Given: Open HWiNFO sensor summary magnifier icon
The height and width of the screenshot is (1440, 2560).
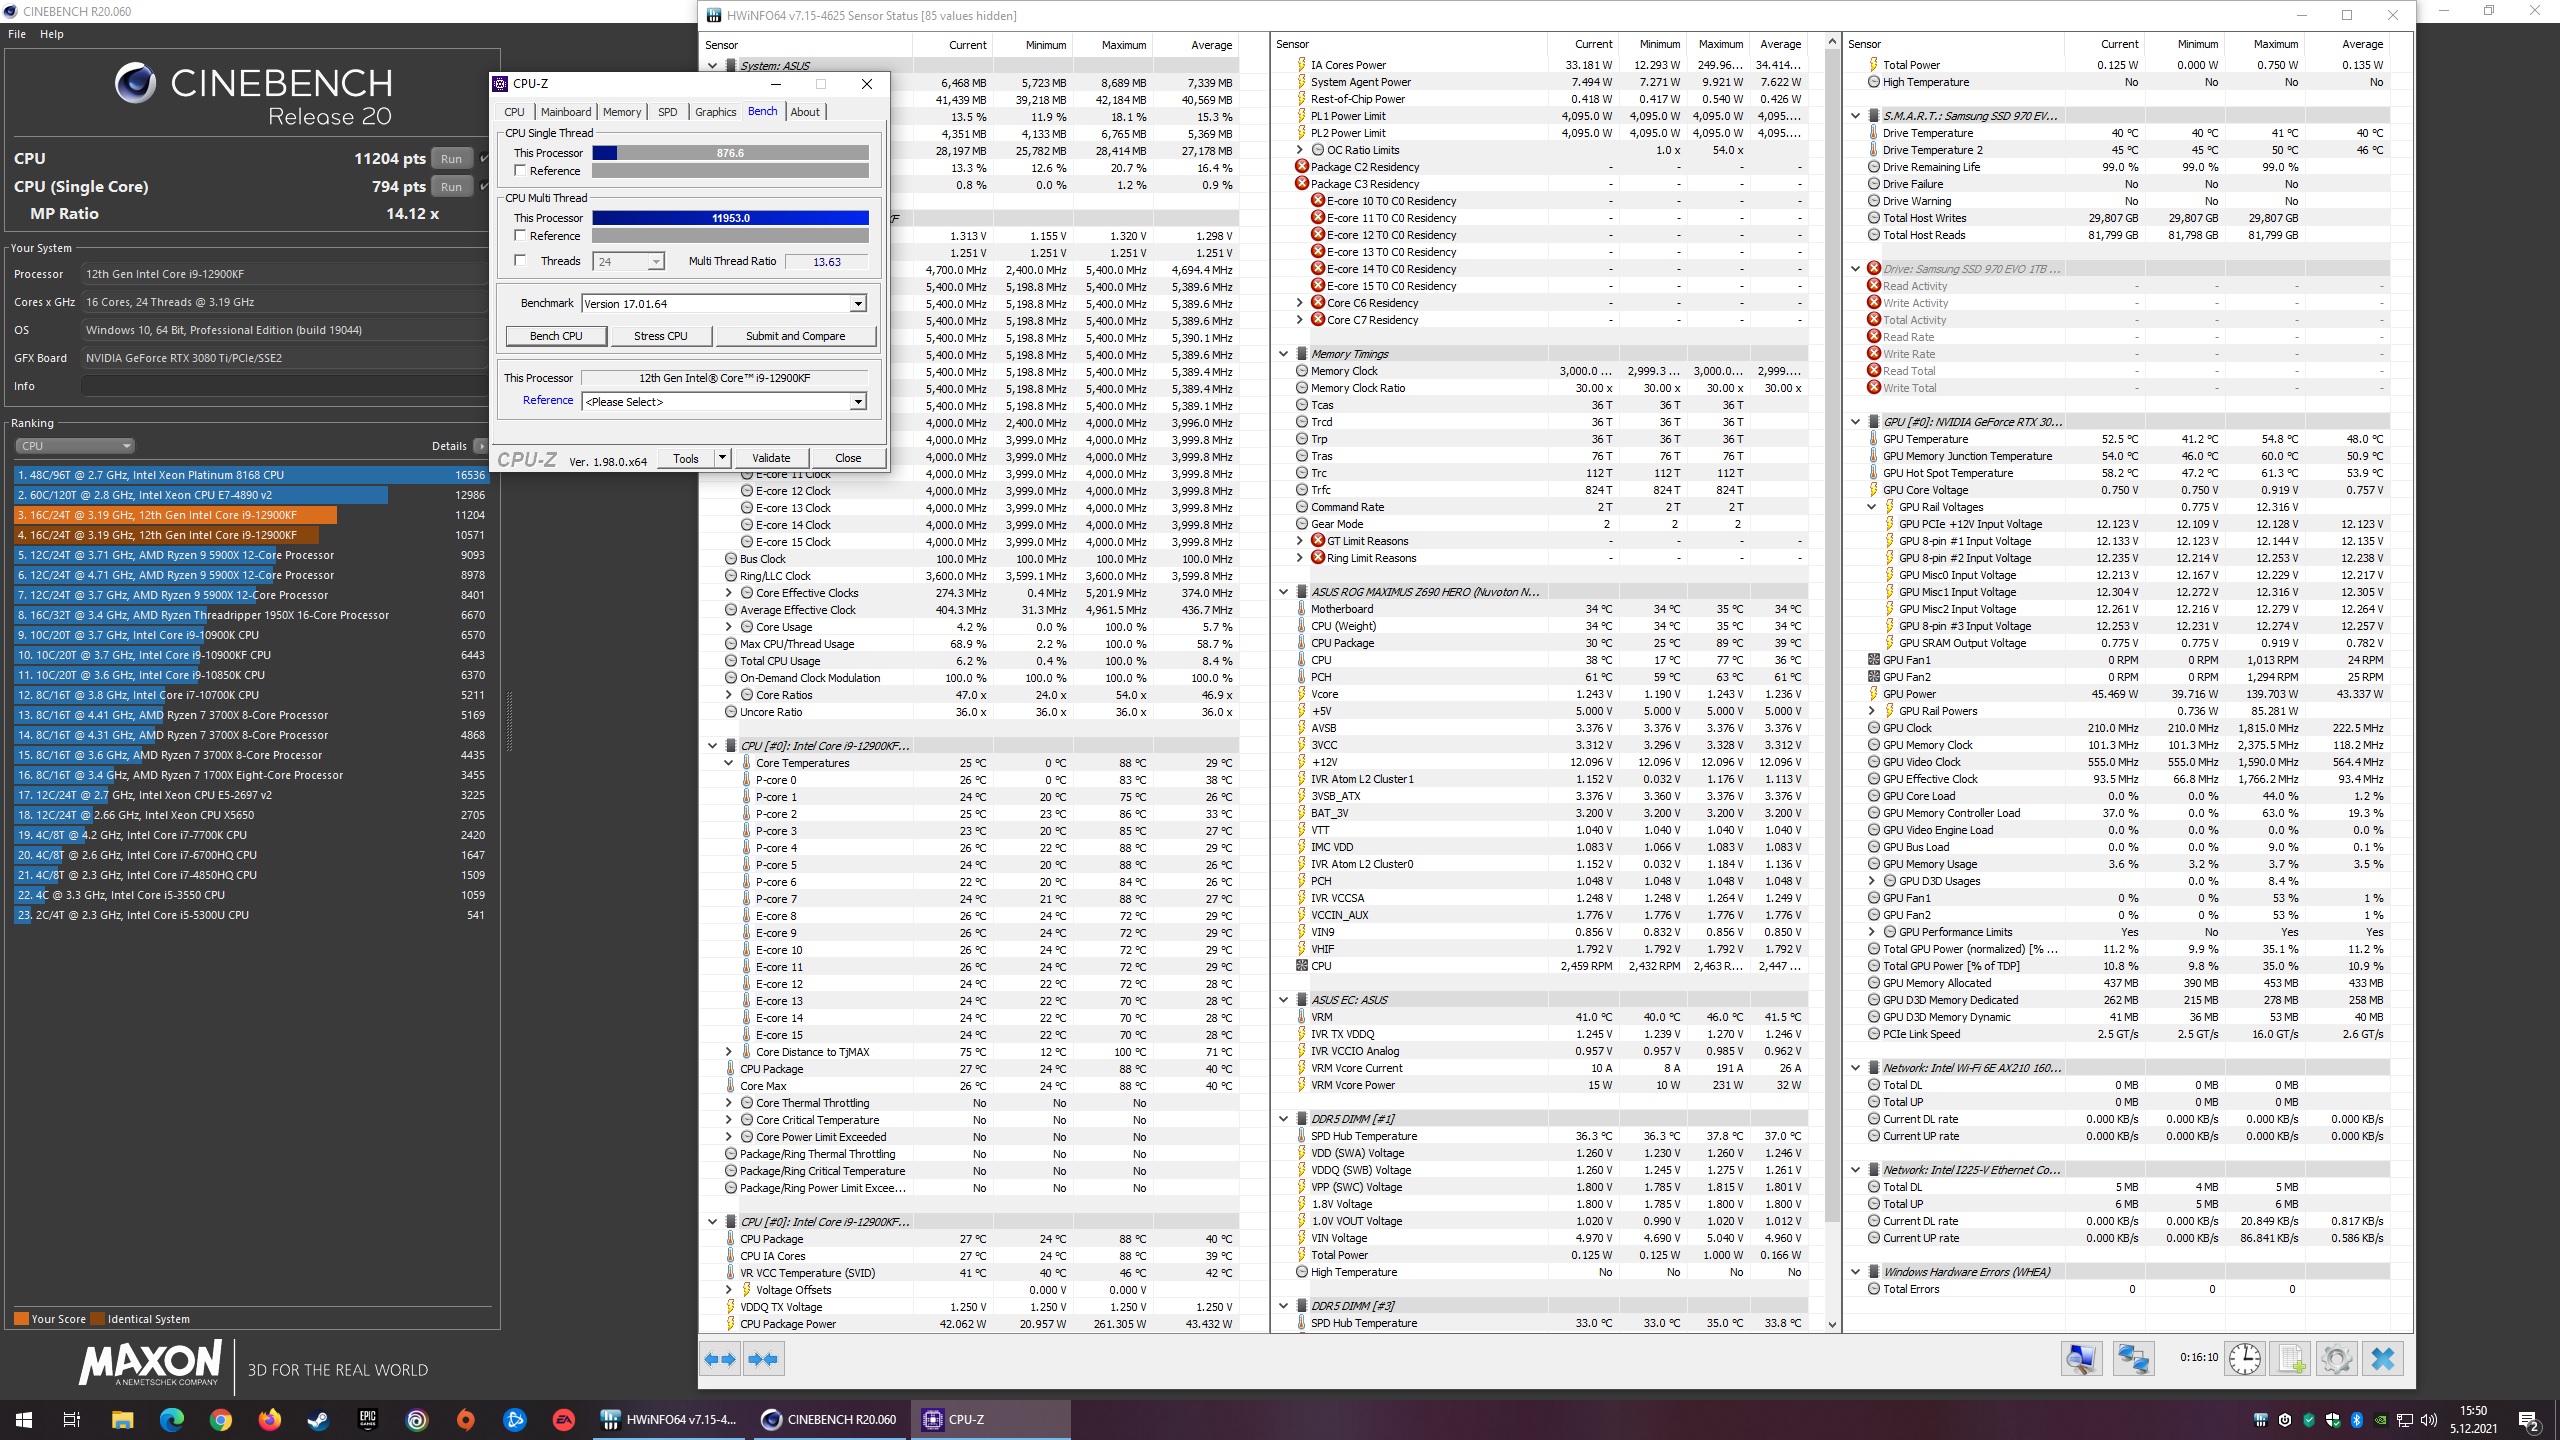Looking at the screenshot, I should coord(2081,1359).
